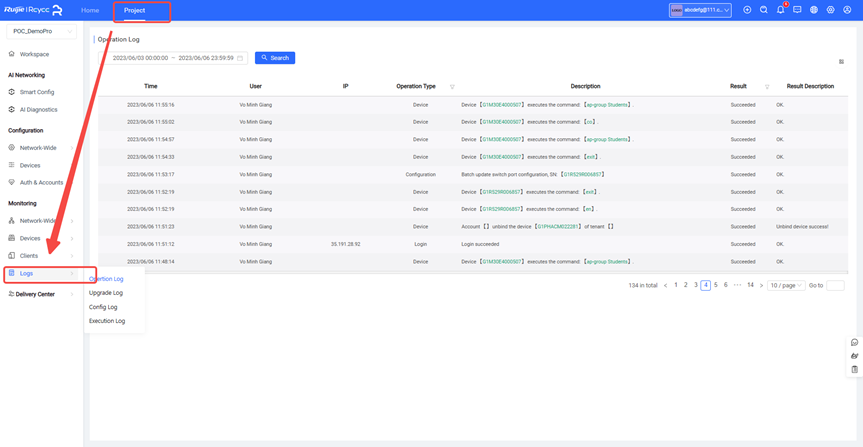Expand Clients in the Monitoring sidebar
Screen dimensions: 863x447
(40, 256)
